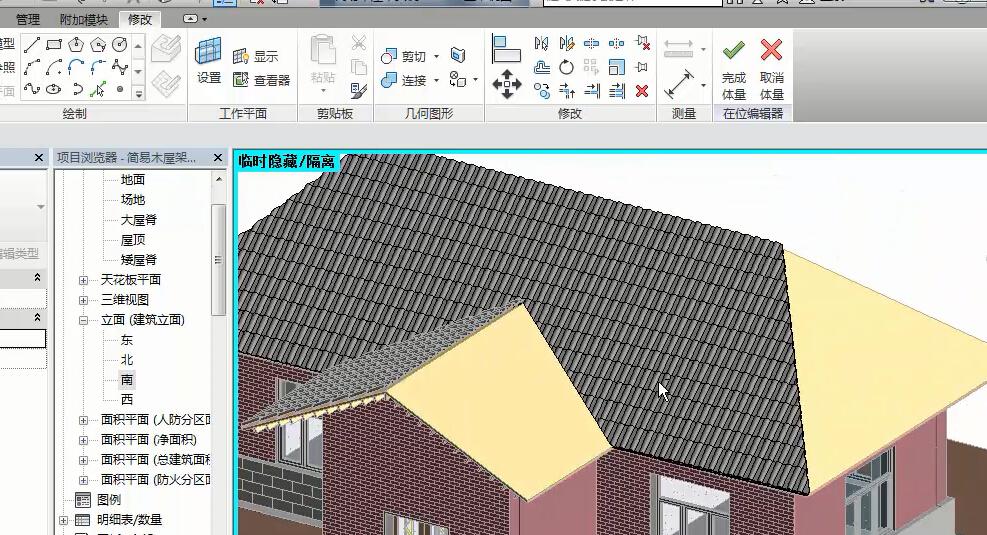Image resolution: width=987 pixels, height=535 pixels.
Task: Select the Offset tool
Action: click(x=541, y=67)
